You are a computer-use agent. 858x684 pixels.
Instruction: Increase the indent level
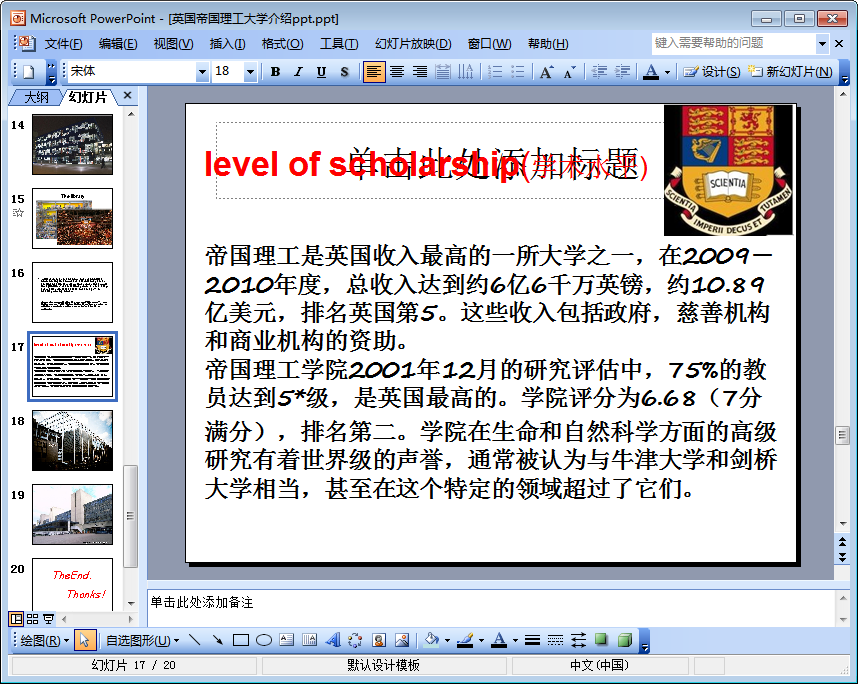pos(622,72)
